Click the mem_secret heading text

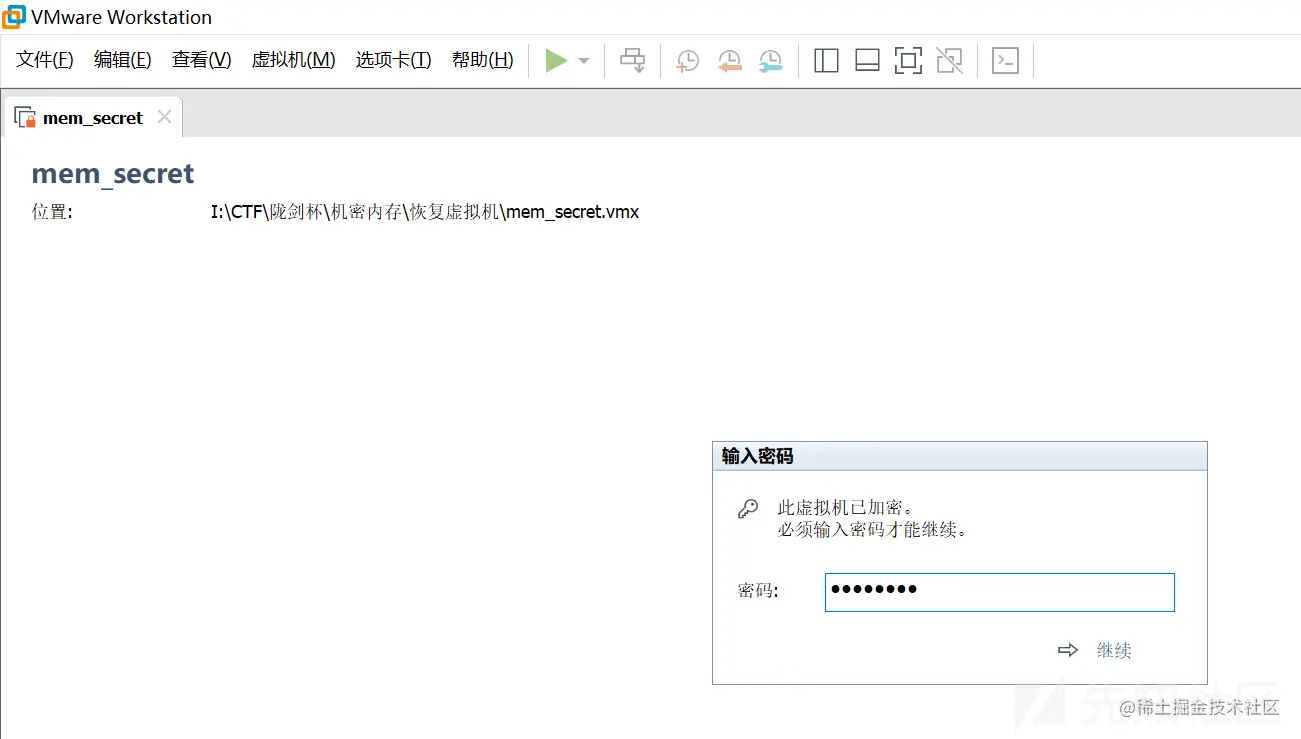(113, 173)
